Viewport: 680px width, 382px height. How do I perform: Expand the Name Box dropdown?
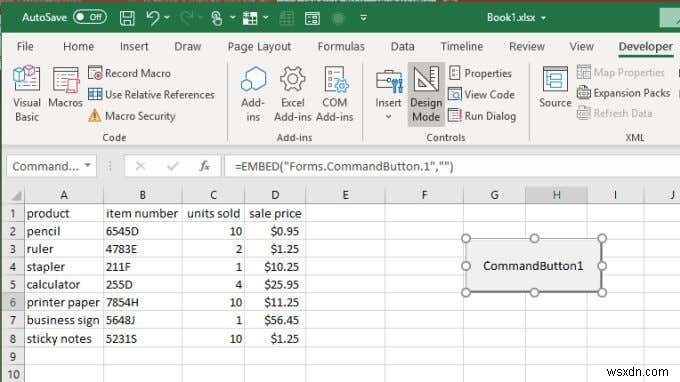point(88,166)
